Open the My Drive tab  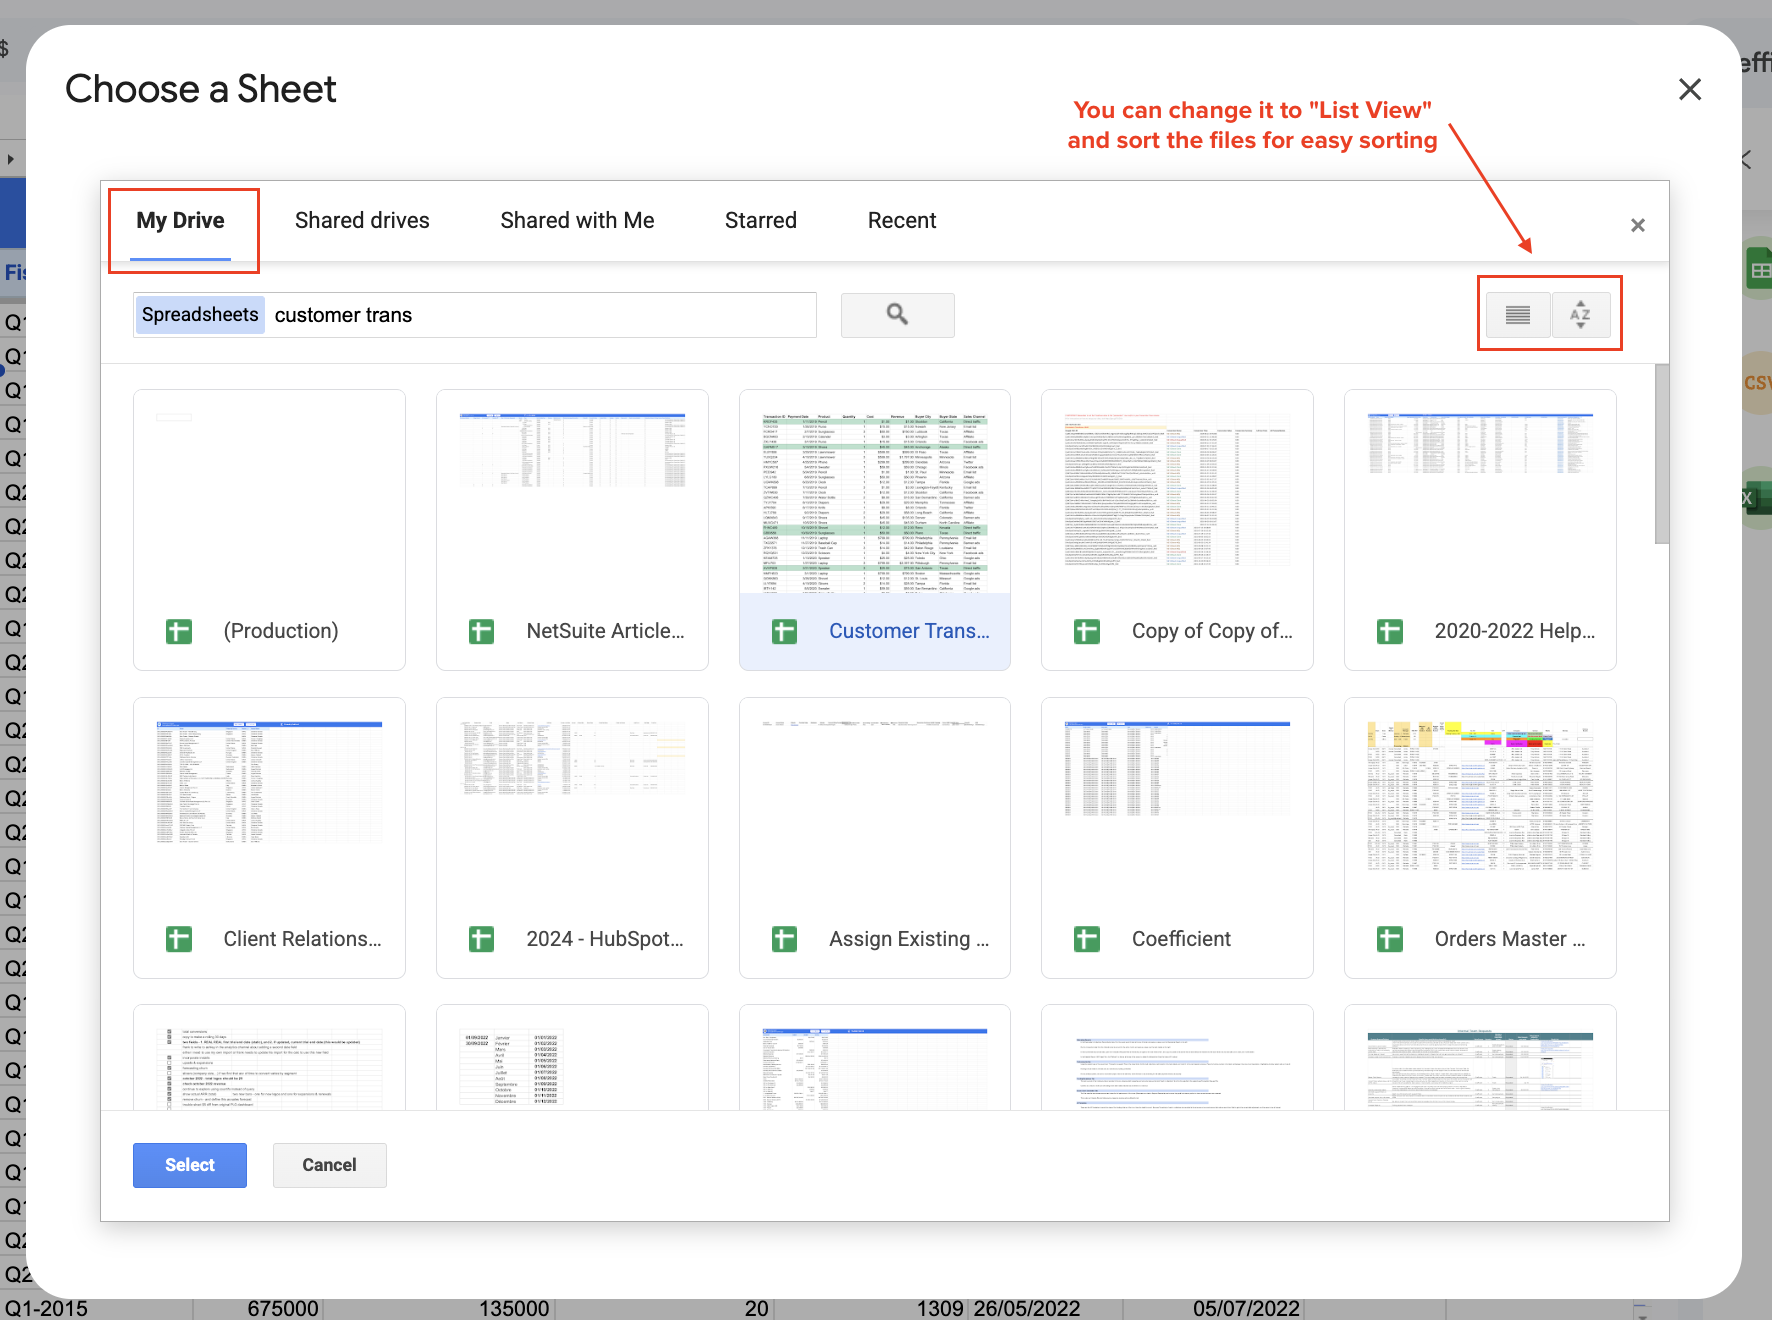tap(180, 221)
